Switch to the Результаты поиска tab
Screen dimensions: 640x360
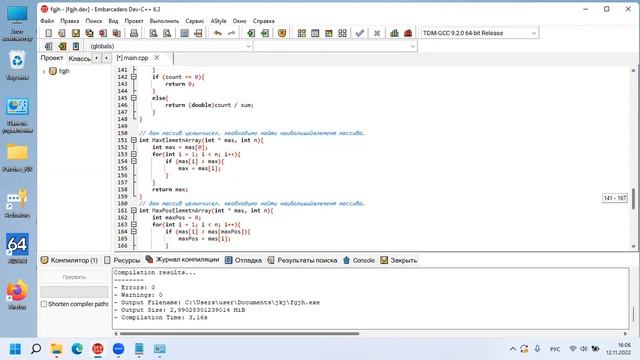302,260
